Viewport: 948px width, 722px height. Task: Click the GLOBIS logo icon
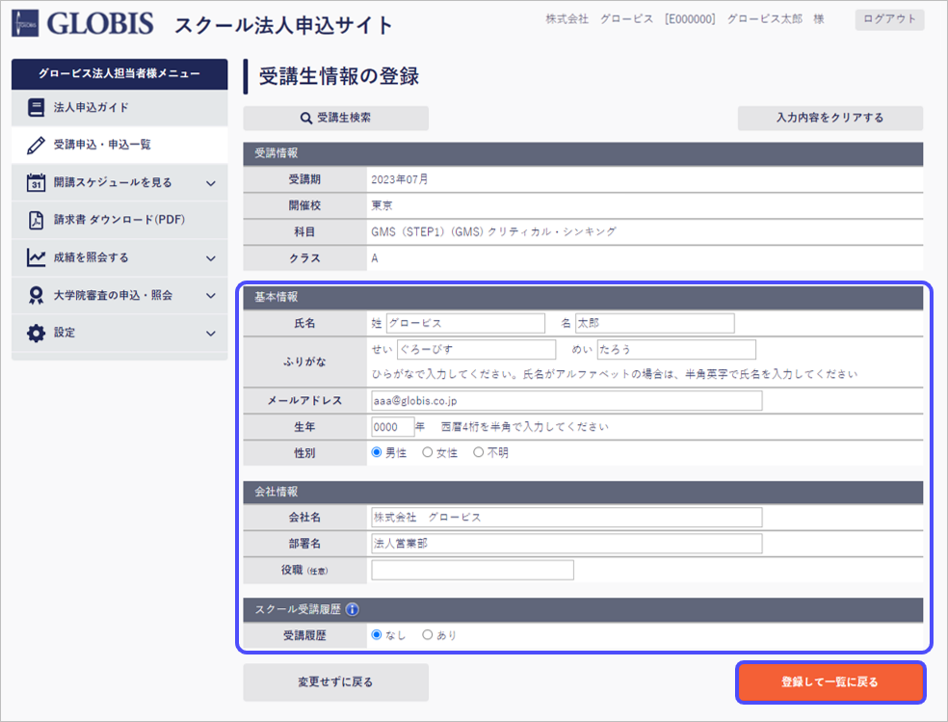pos(25,24)
